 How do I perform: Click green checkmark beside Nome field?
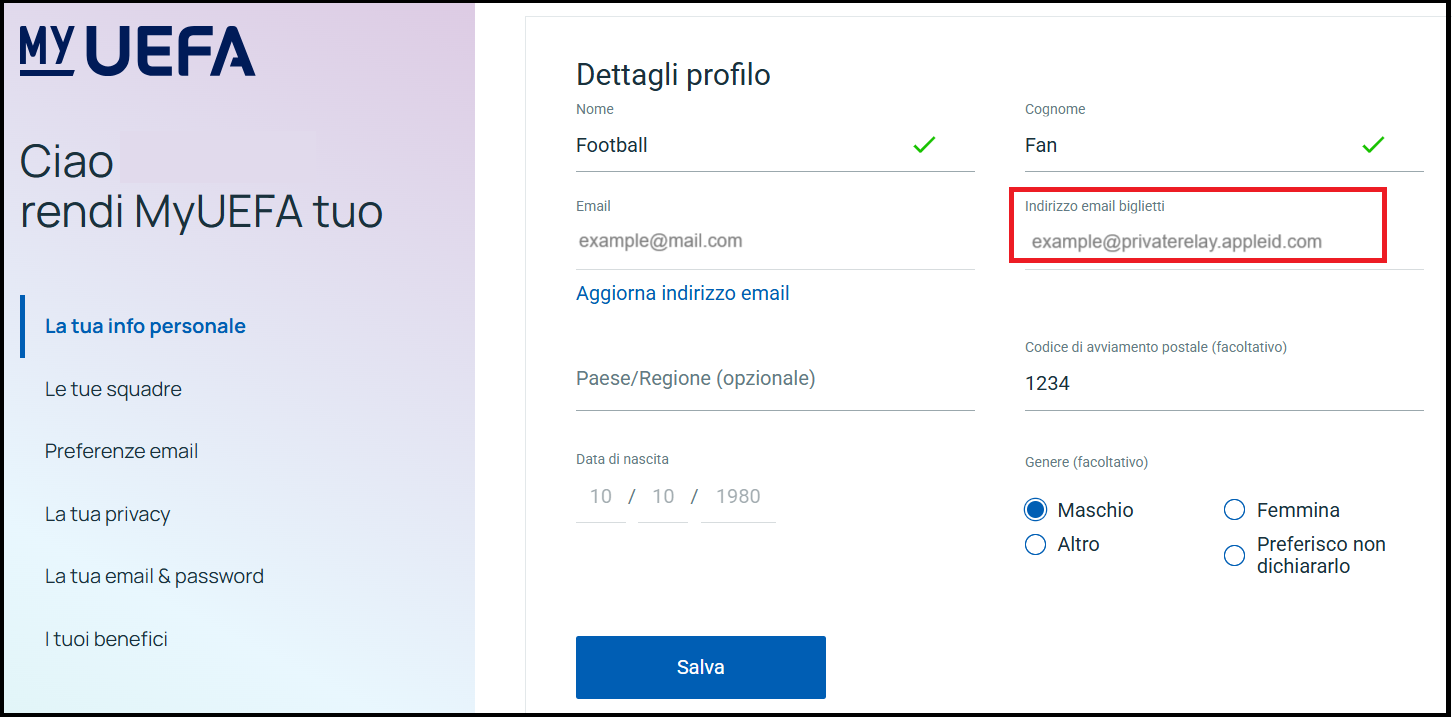[x=924, y=145]
